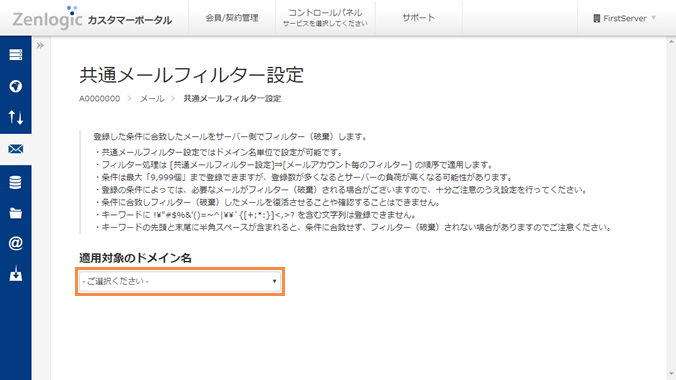Image resolution: width=676 pixels, height=380 pixels.
Task: Open the サポート menu
Action: (x=418, y=18)
